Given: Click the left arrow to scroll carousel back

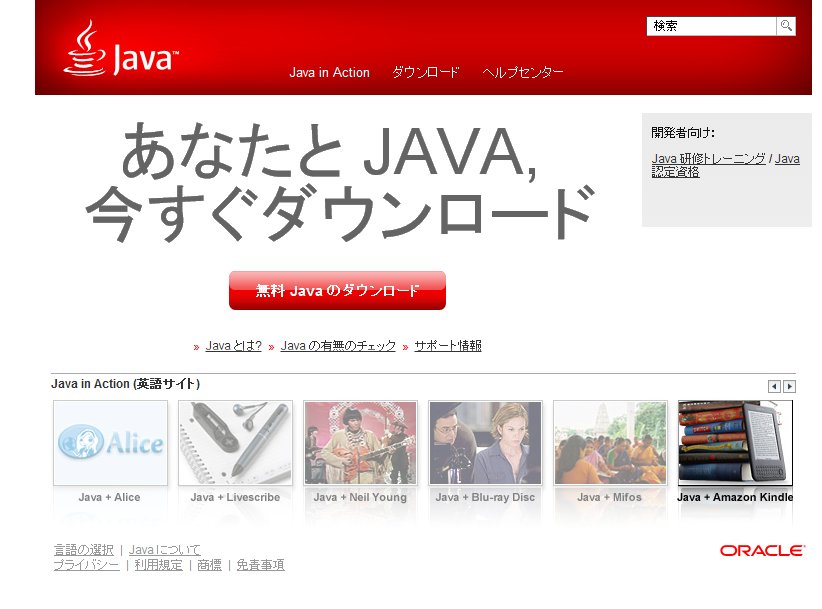Looking at the screenshot, I should tap(772, 385).
